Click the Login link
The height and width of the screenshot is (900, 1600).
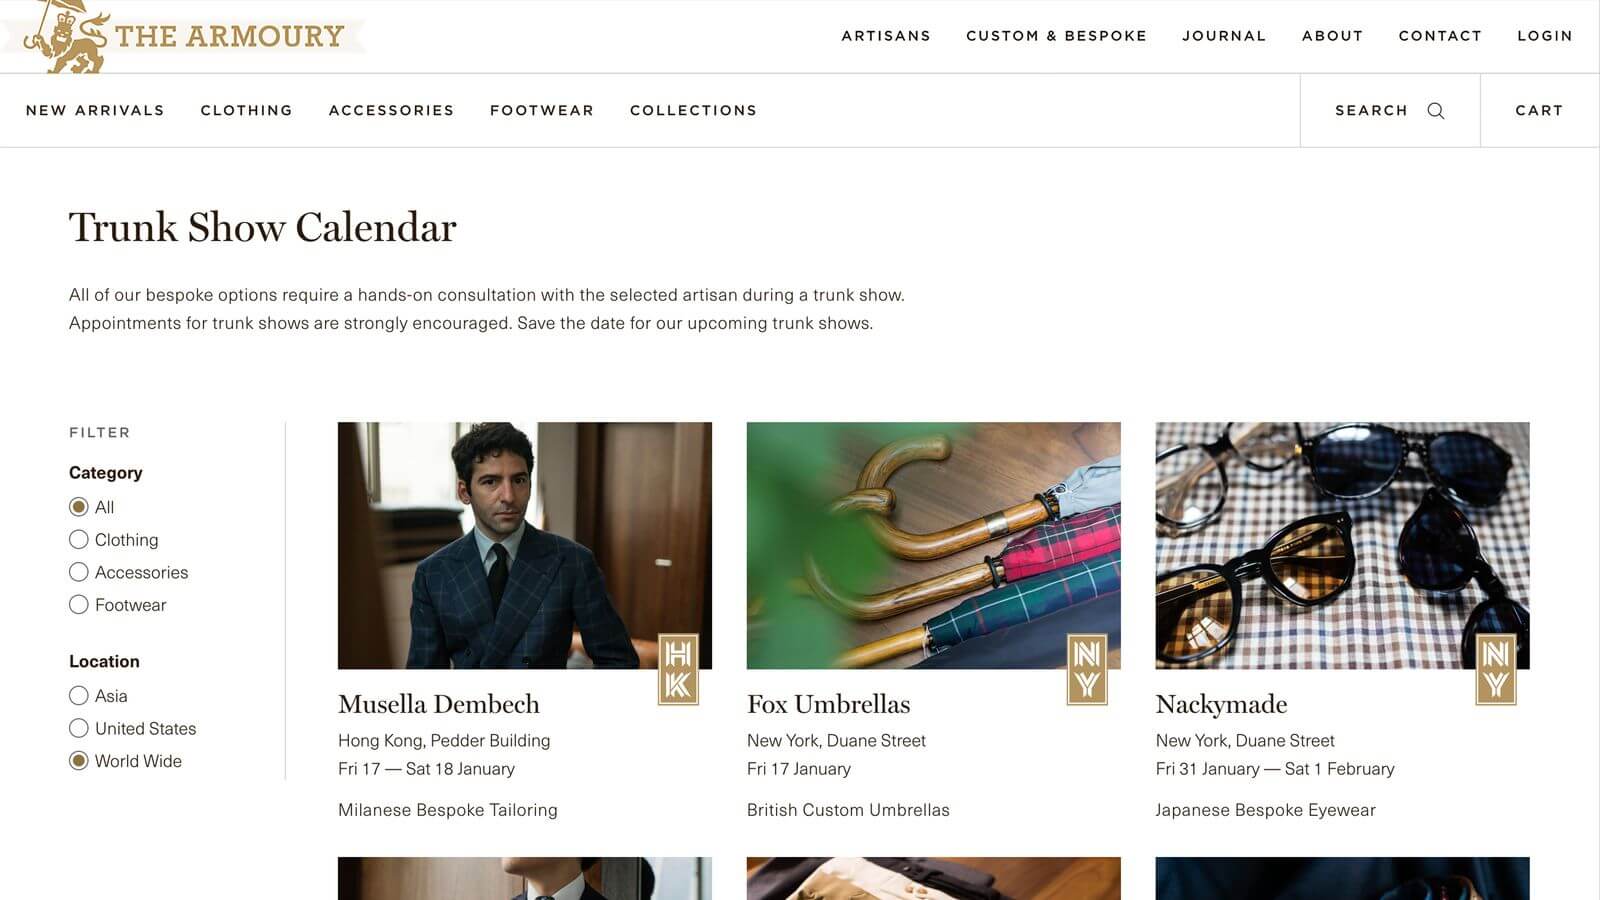pyautogui.click(x=1545, y=36)
